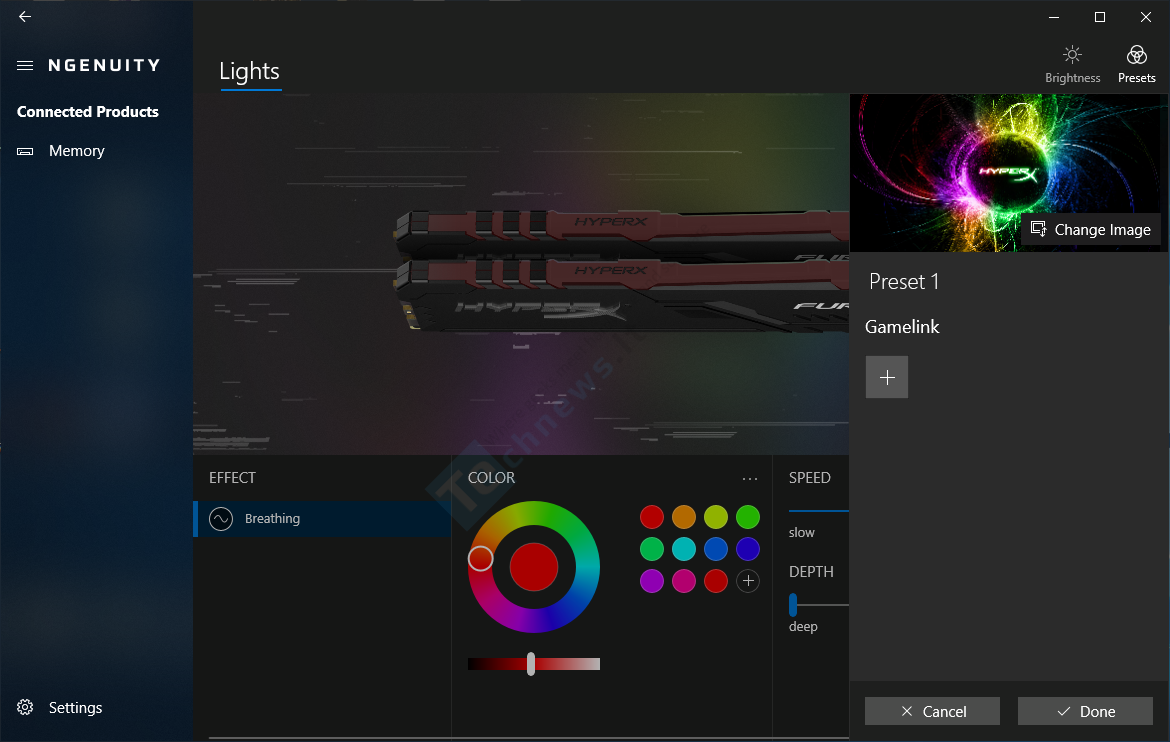Click the color wheel hue ring
This screenshot has height=742, width=1170.
pyautogui.click(x=534, y=567)
